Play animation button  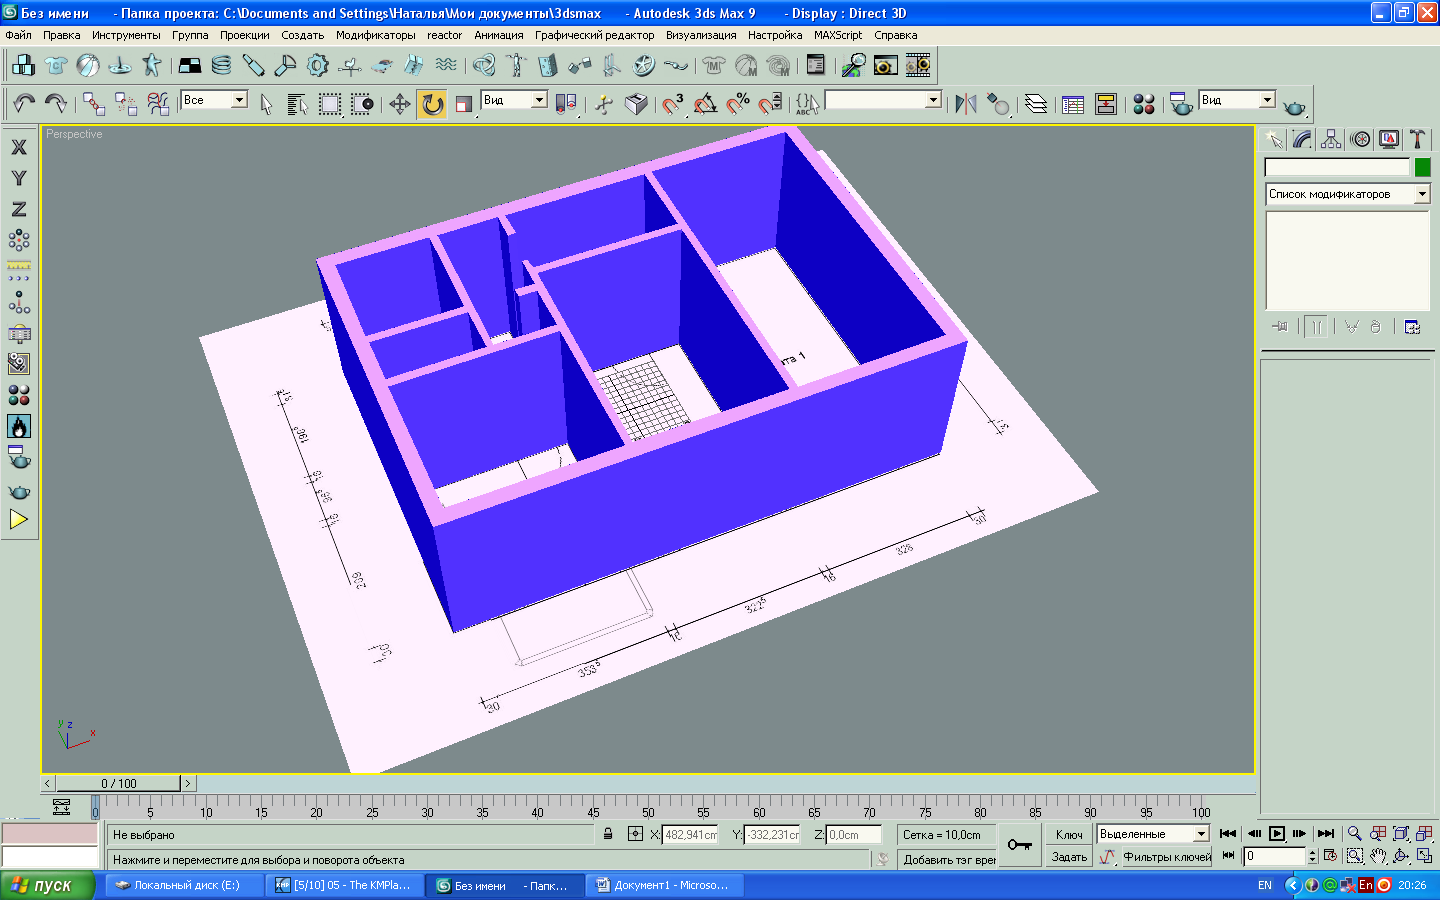1277,834
